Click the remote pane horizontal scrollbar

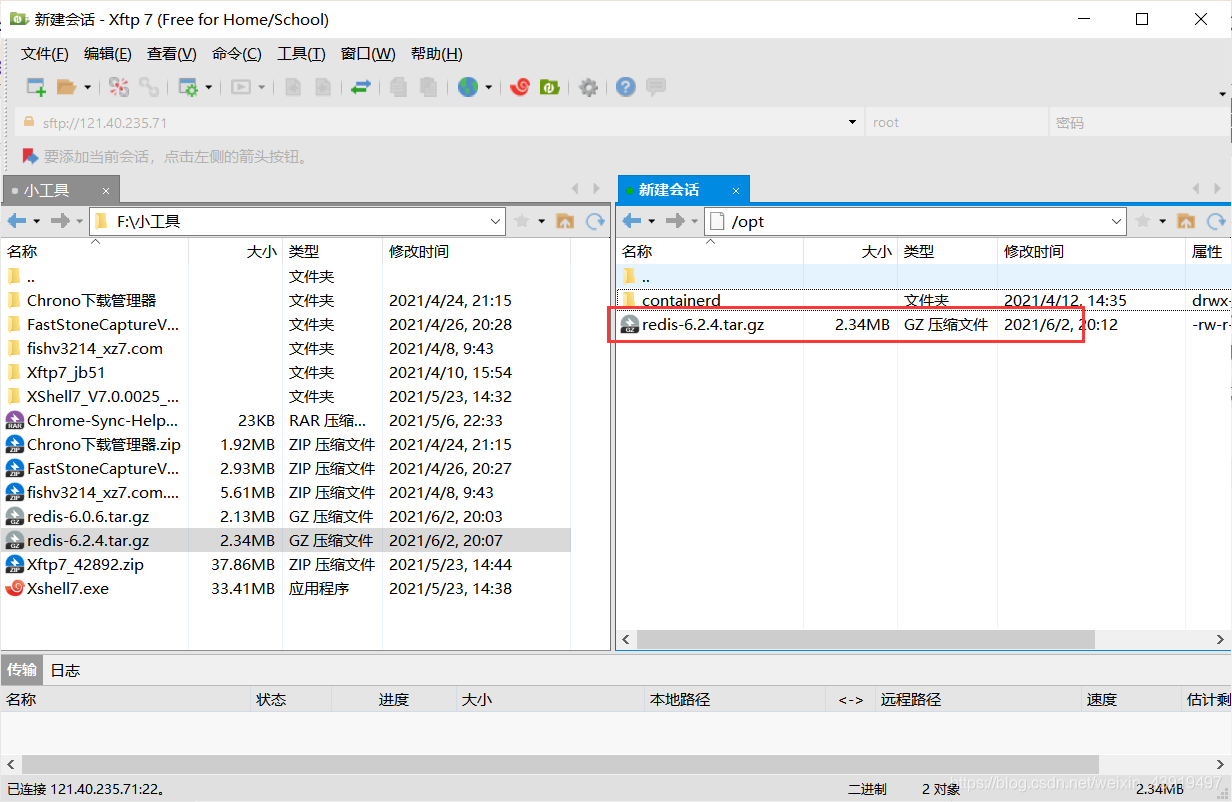point(865,639)
